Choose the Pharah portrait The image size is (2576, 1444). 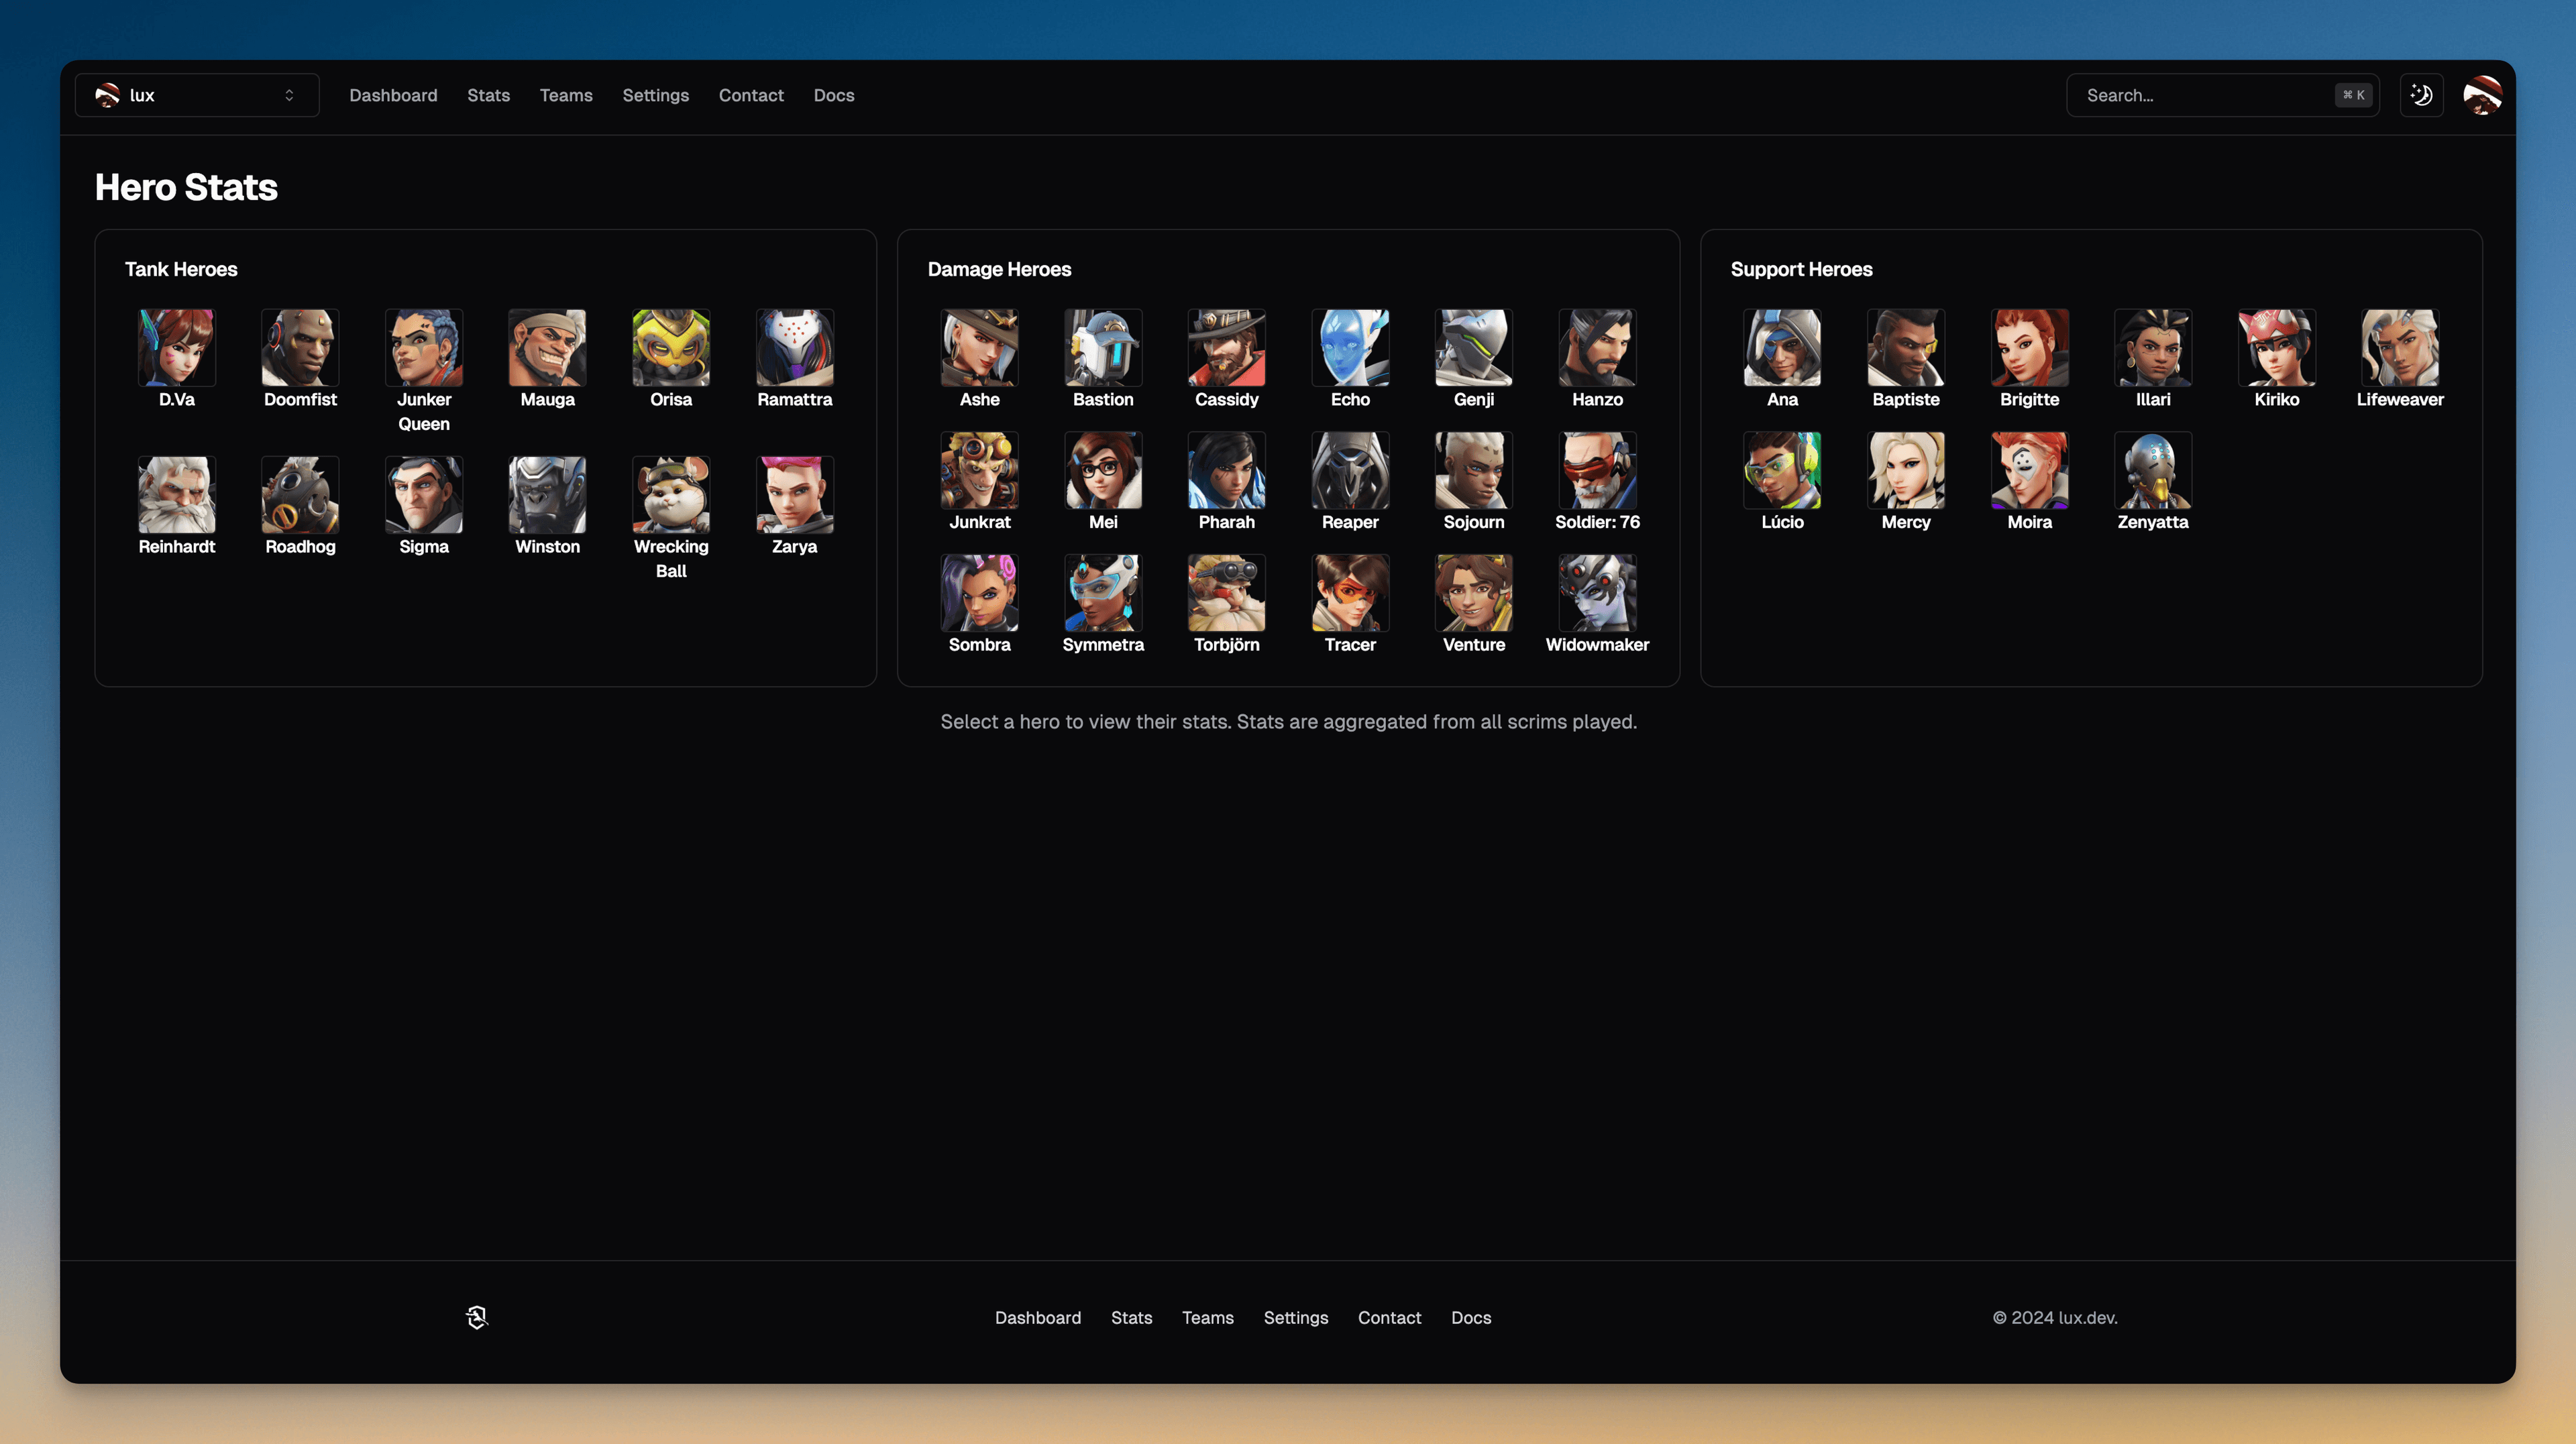coord(1226,470)
